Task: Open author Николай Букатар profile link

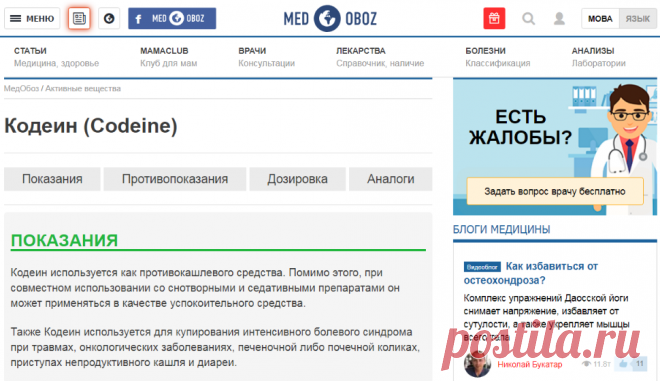Action: [x=530, y=364]
